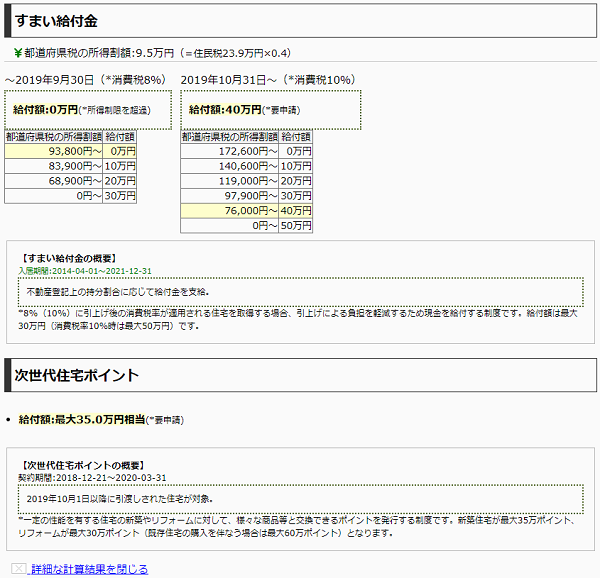600x578 pixels.
Task: Click the ～2019年9月30日 (消費税8%) label
Action: (x=85, y=80)
